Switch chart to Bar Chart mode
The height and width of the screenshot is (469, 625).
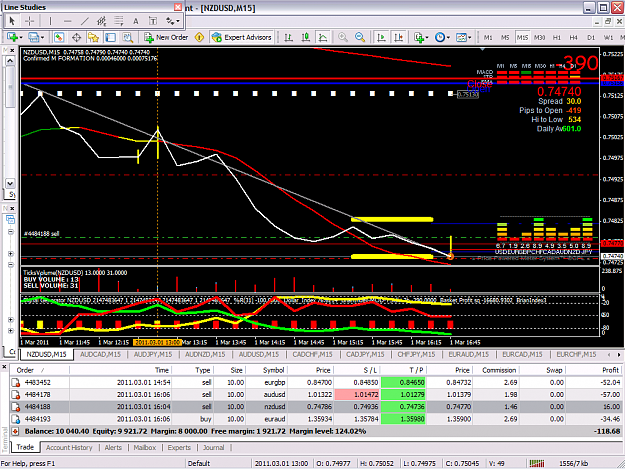pos(288,37)
